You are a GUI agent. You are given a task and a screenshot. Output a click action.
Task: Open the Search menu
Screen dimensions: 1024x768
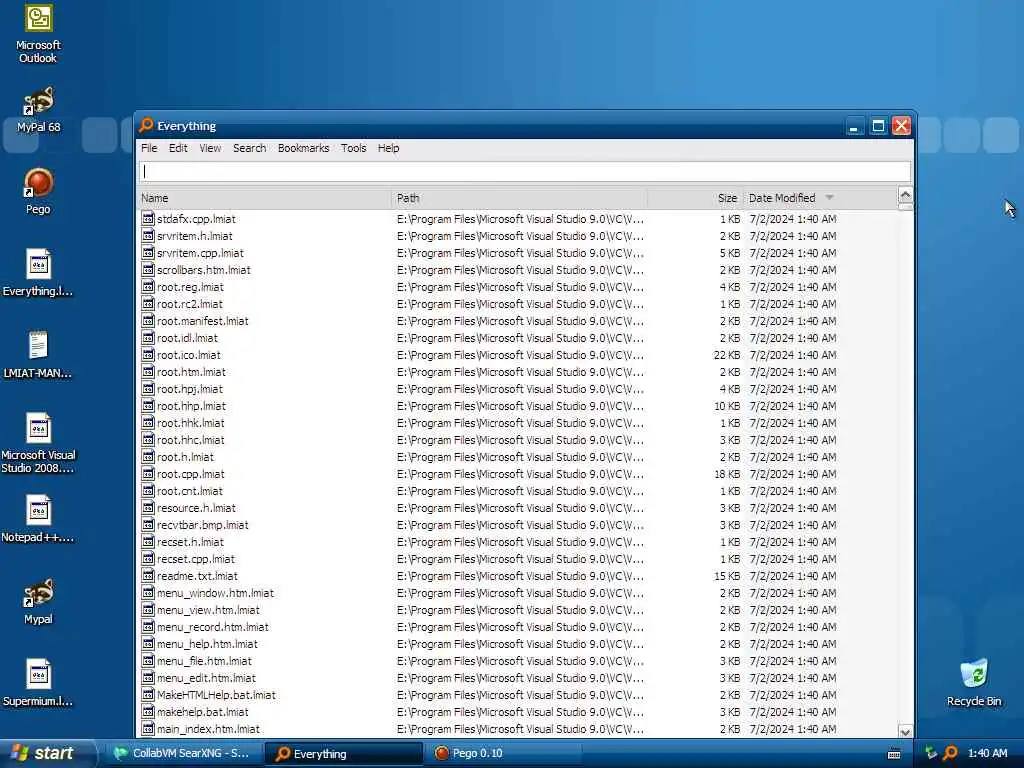(249, 148)
